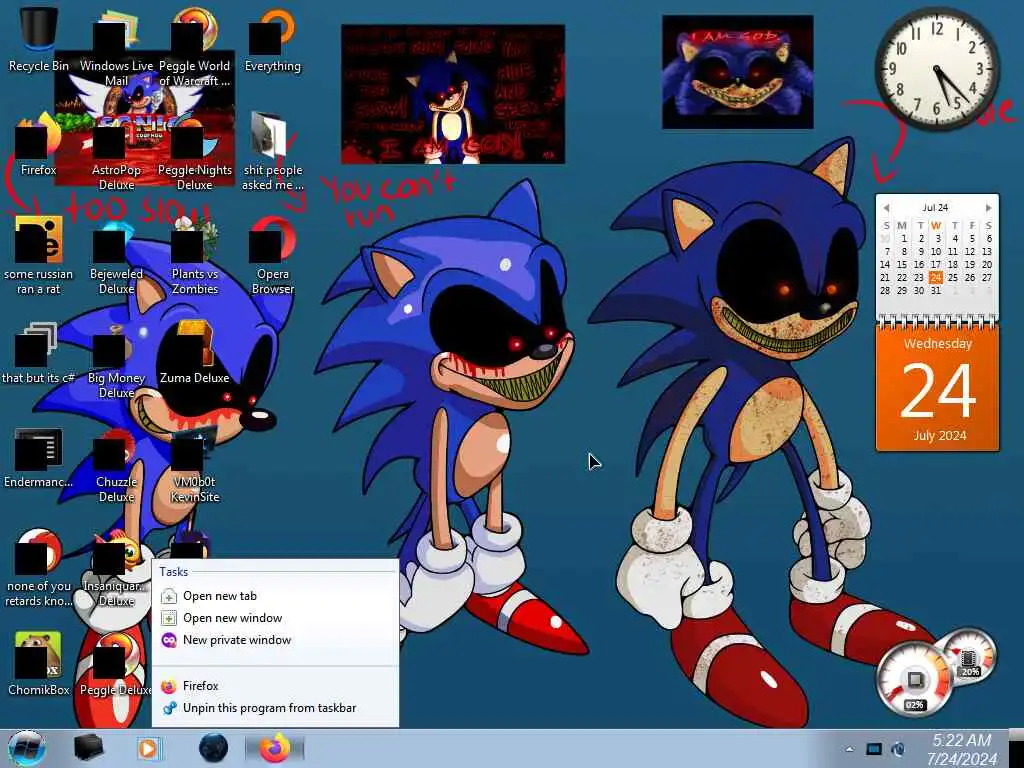This screenshot has width=1024, height=768.
Task: Select July 31 in the calendar gadget
Action: [x=936, y=291]
